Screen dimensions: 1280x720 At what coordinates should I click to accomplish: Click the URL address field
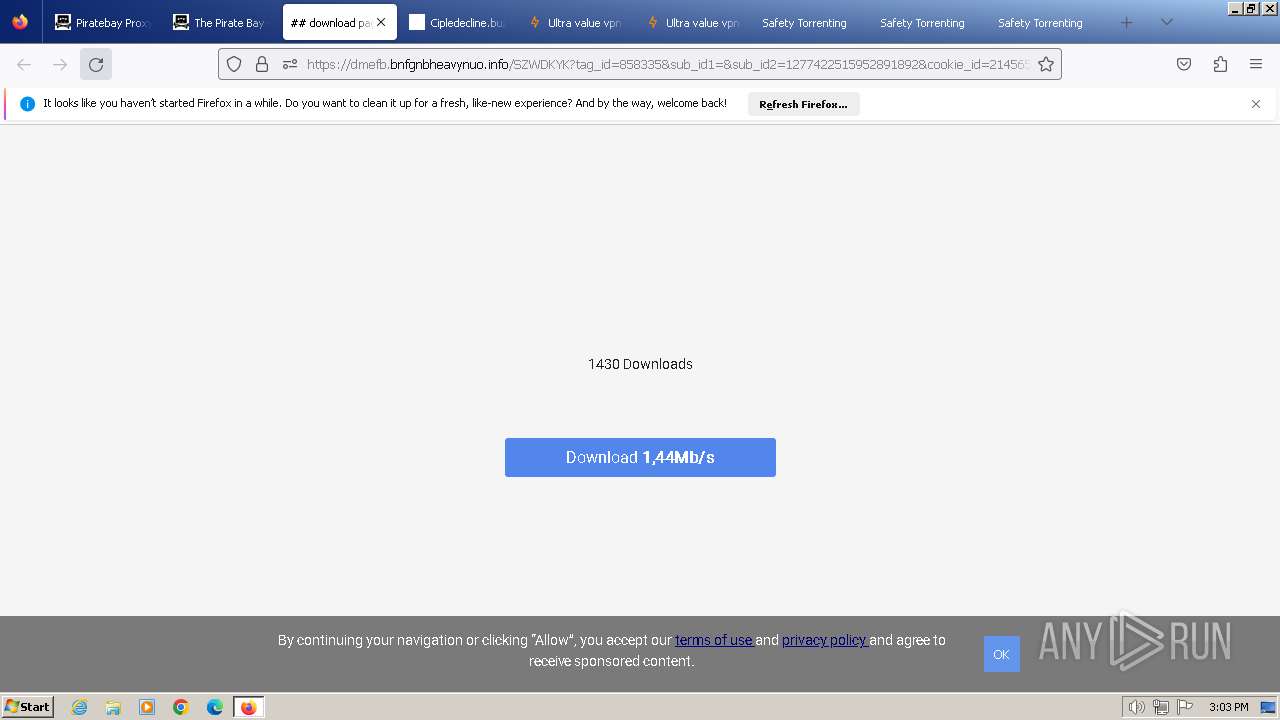tap(668, 64)
